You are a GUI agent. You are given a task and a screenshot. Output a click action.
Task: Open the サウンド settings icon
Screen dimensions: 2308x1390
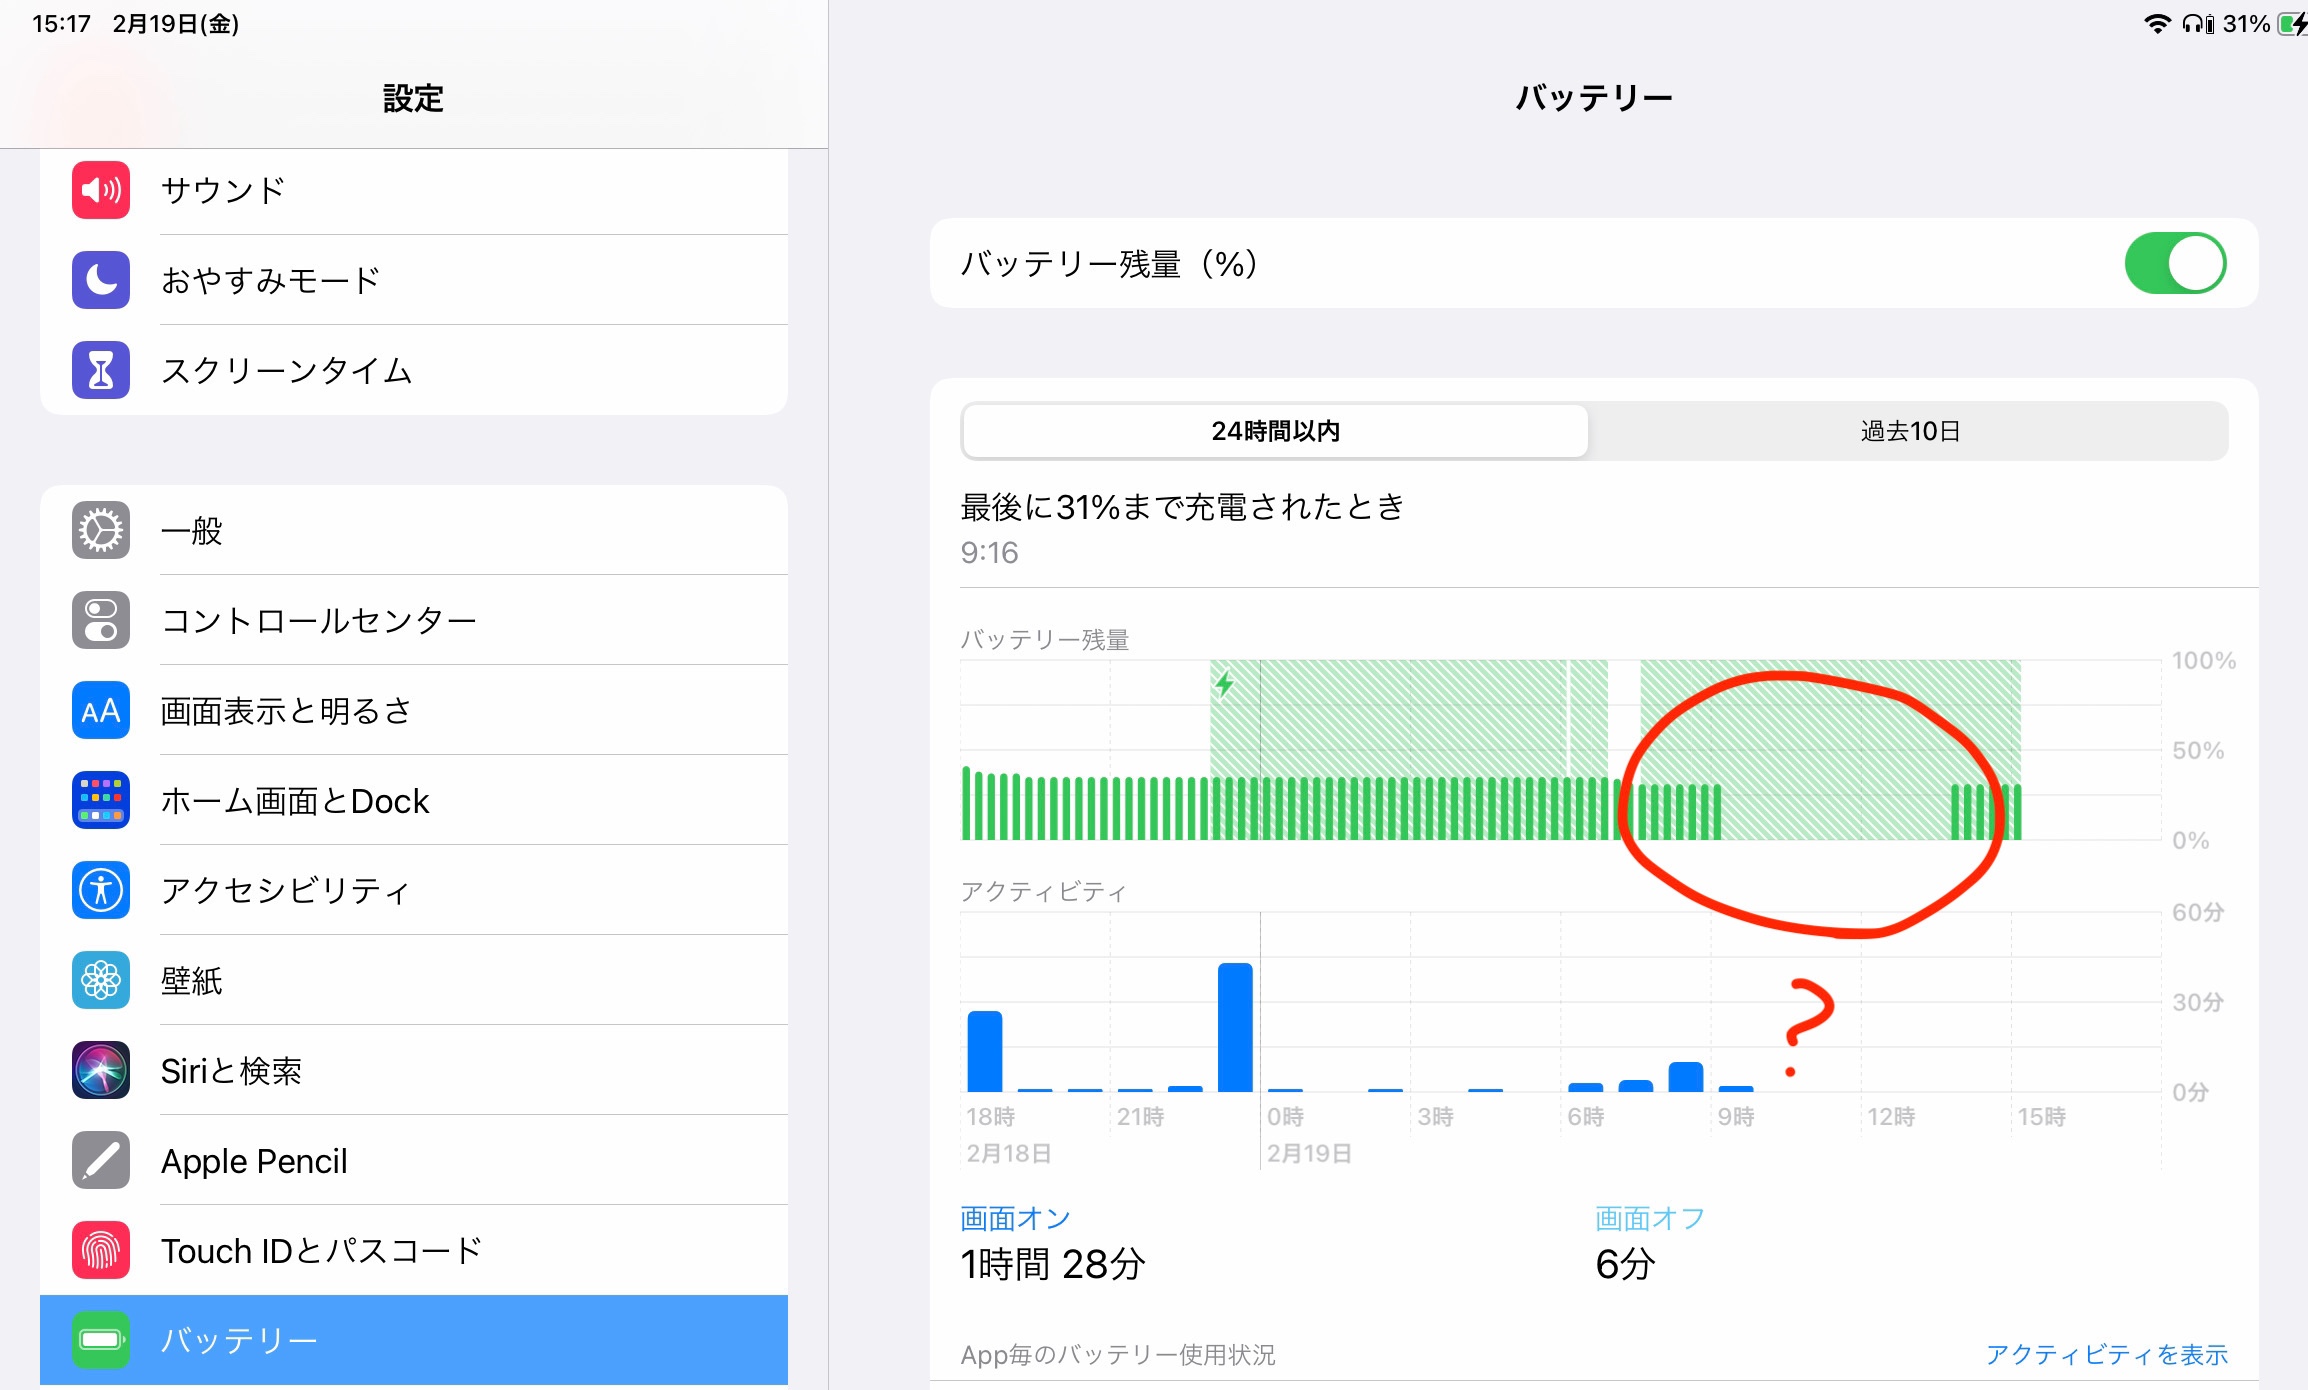click(101, 190)
